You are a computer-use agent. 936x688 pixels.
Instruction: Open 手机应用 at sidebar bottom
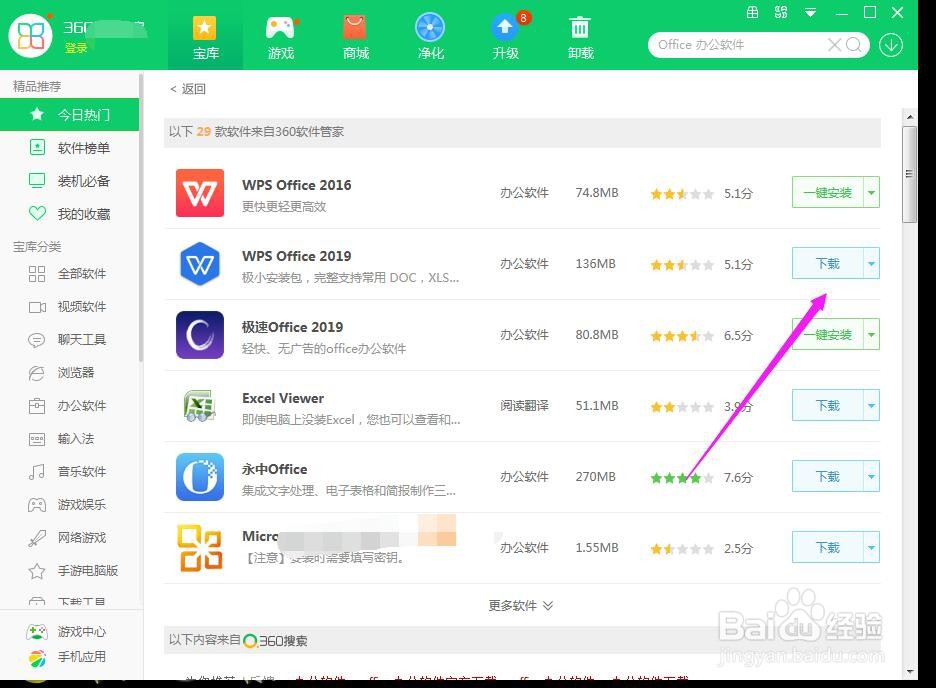tap(67, 657)
